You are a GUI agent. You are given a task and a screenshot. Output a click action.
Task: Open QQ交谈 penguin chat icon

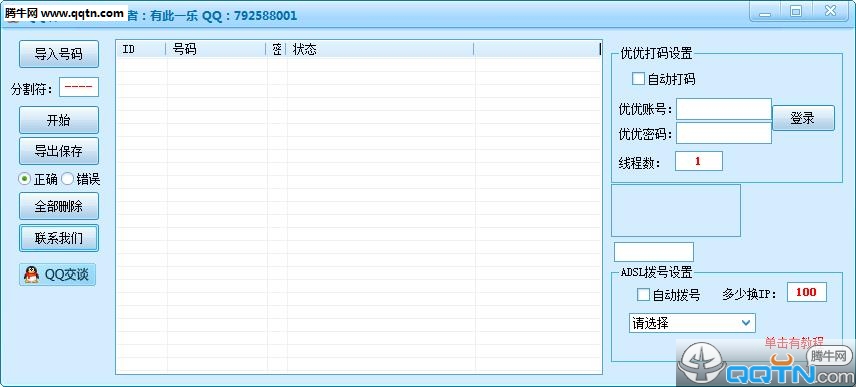coord(57,275)
